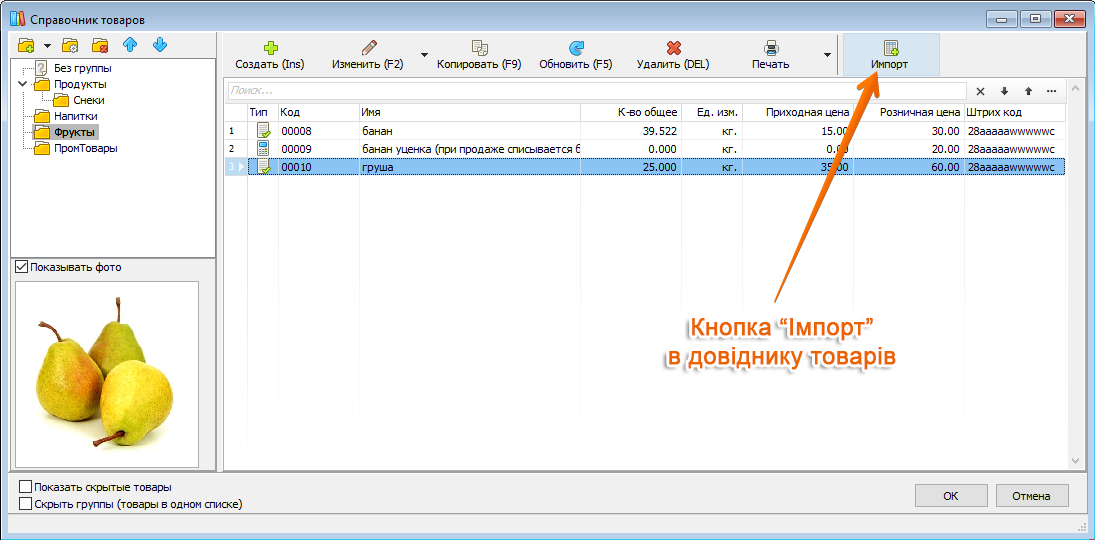
Task: Clear search with the X icon
Action: click(x=980, y=92)
